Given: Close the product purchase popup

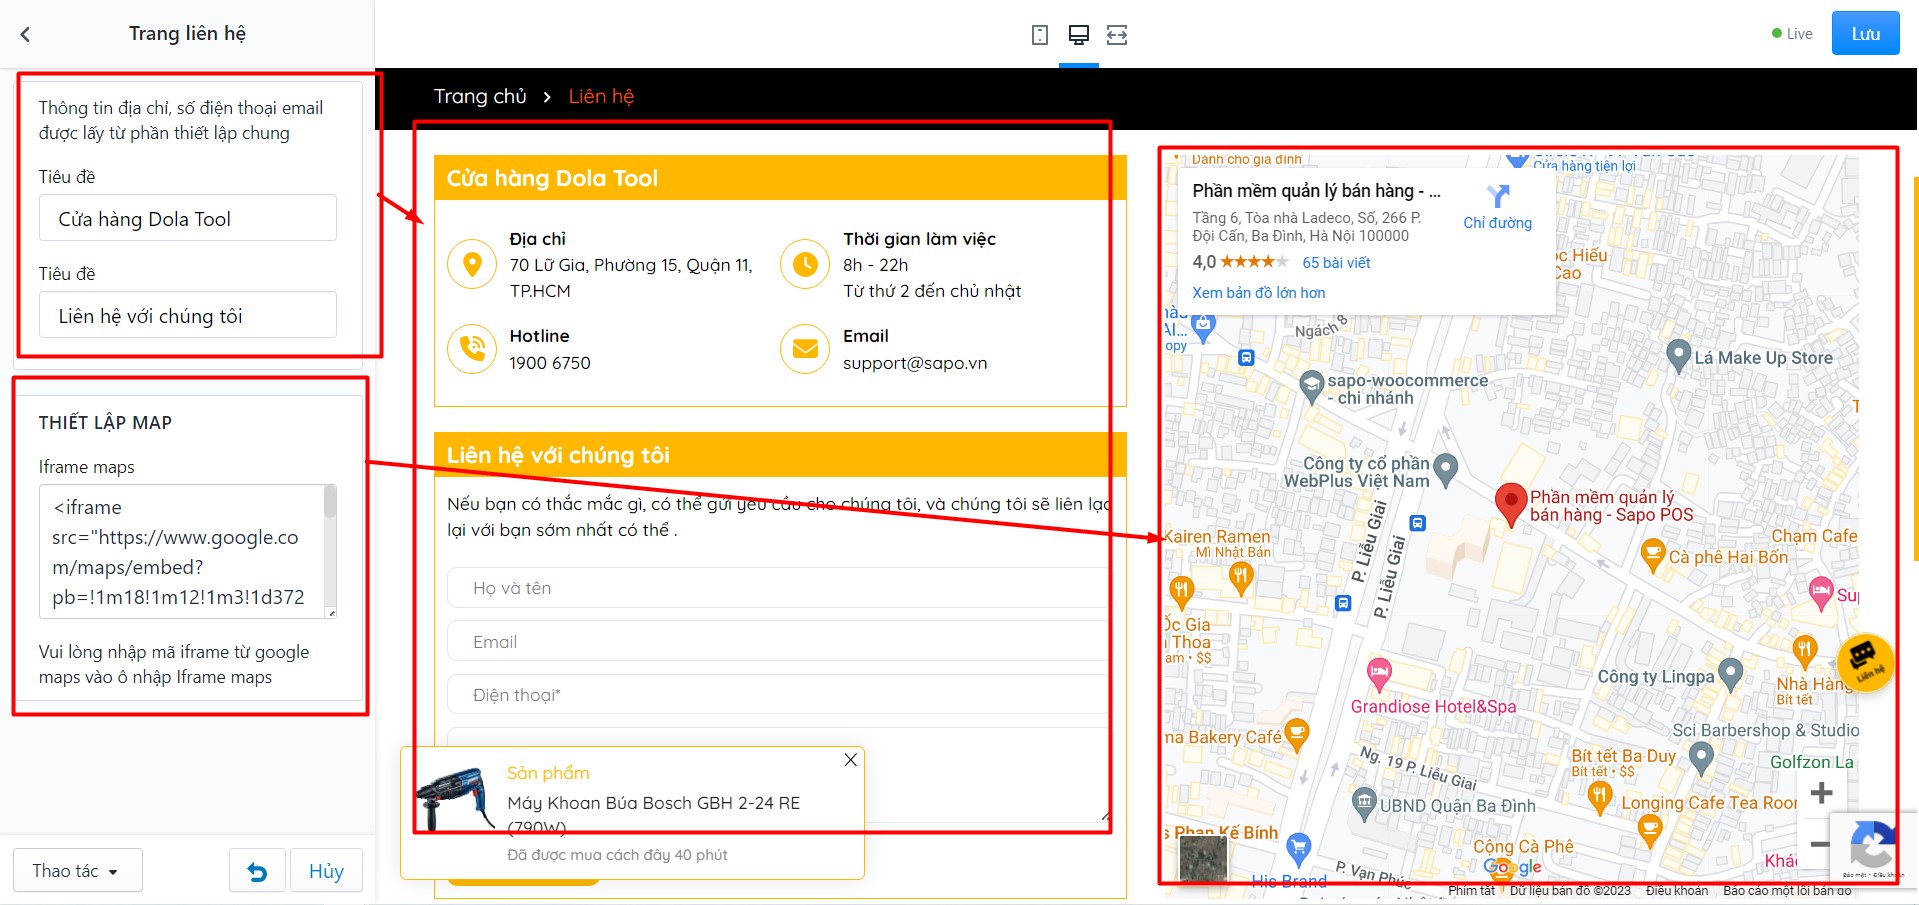Looking at the screenshot, I should pos(850,760).
